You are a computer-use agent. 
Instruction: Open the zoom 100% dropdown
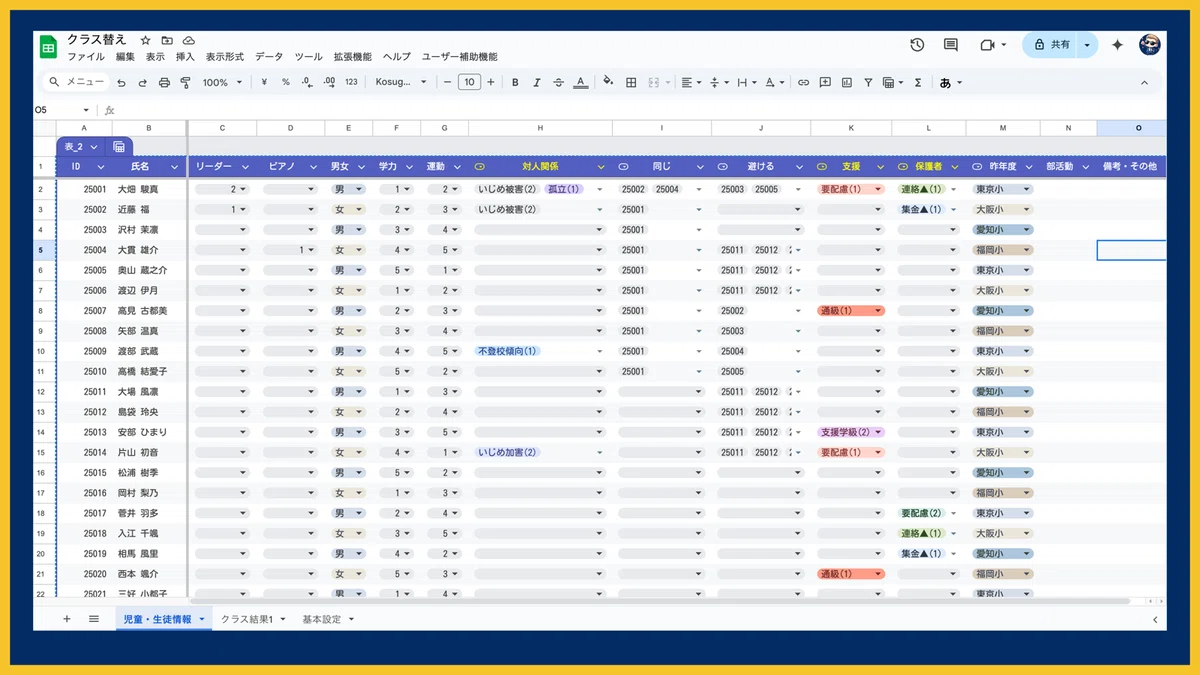pos(221,82)
